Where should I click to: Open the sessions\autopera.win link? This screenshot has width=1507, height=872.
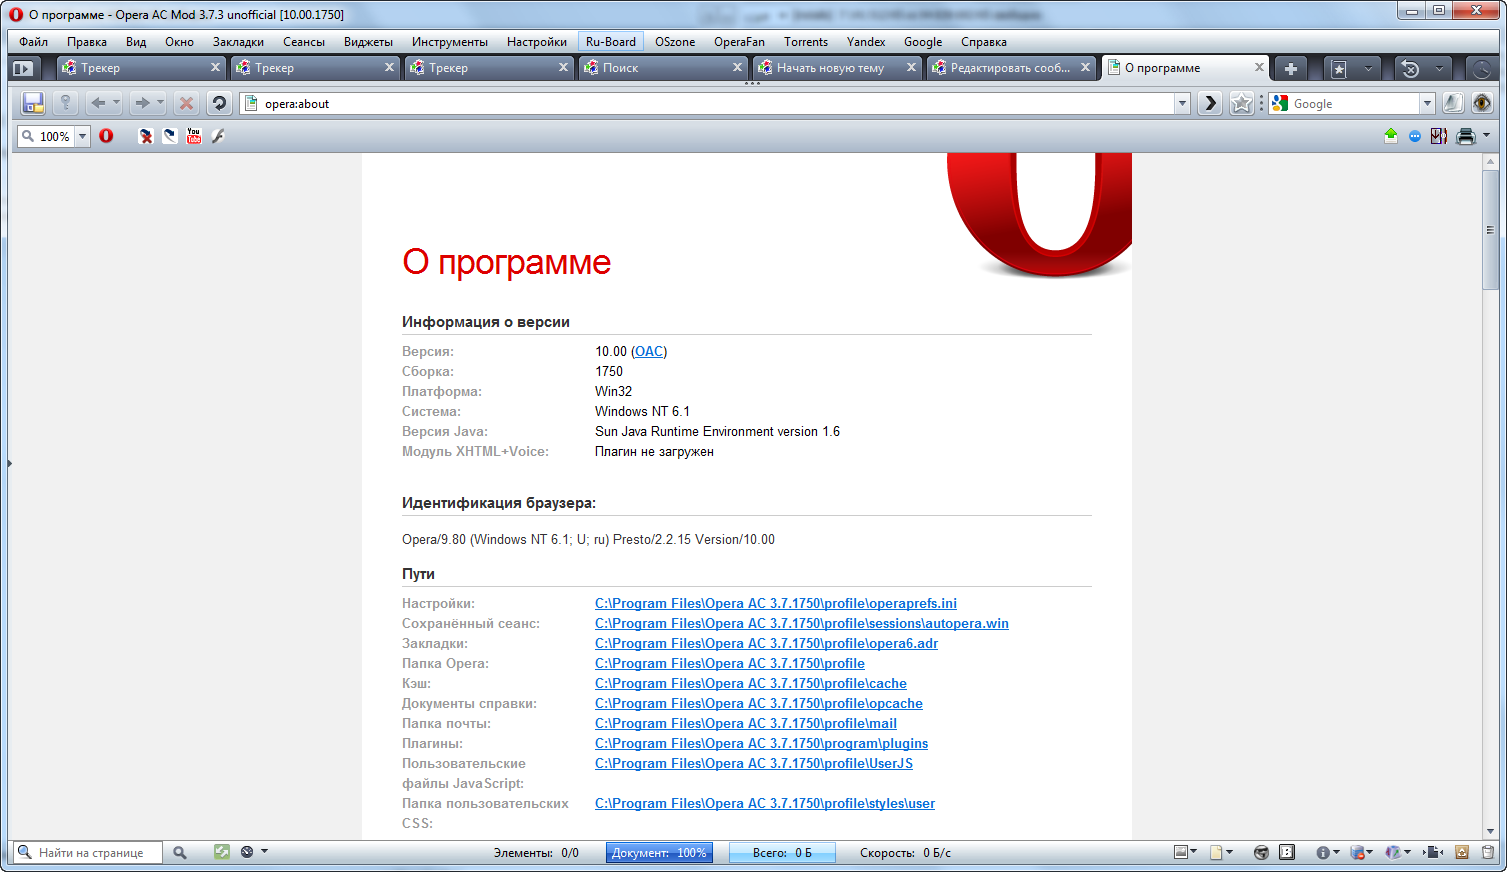[802, 623]
